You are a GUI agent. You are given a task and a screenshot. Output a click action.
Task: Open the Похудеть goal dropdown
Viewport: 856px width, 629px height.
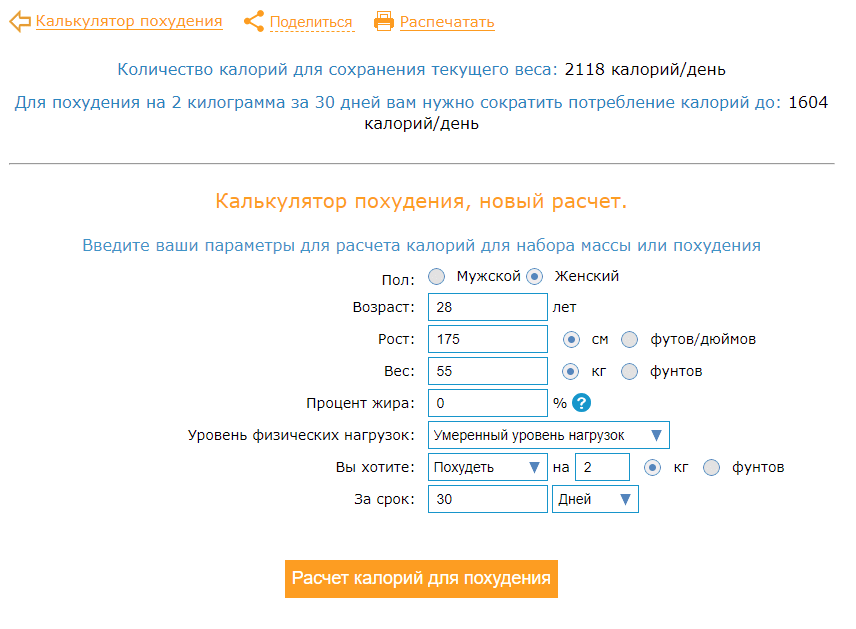point(488,467)
